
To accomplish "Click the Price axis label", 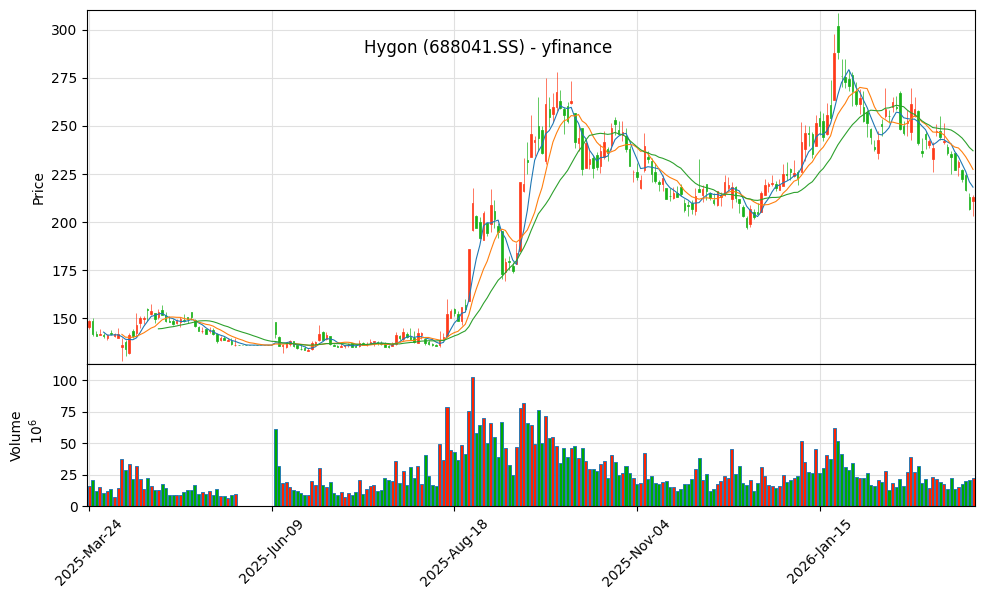I will pos(38,189).
